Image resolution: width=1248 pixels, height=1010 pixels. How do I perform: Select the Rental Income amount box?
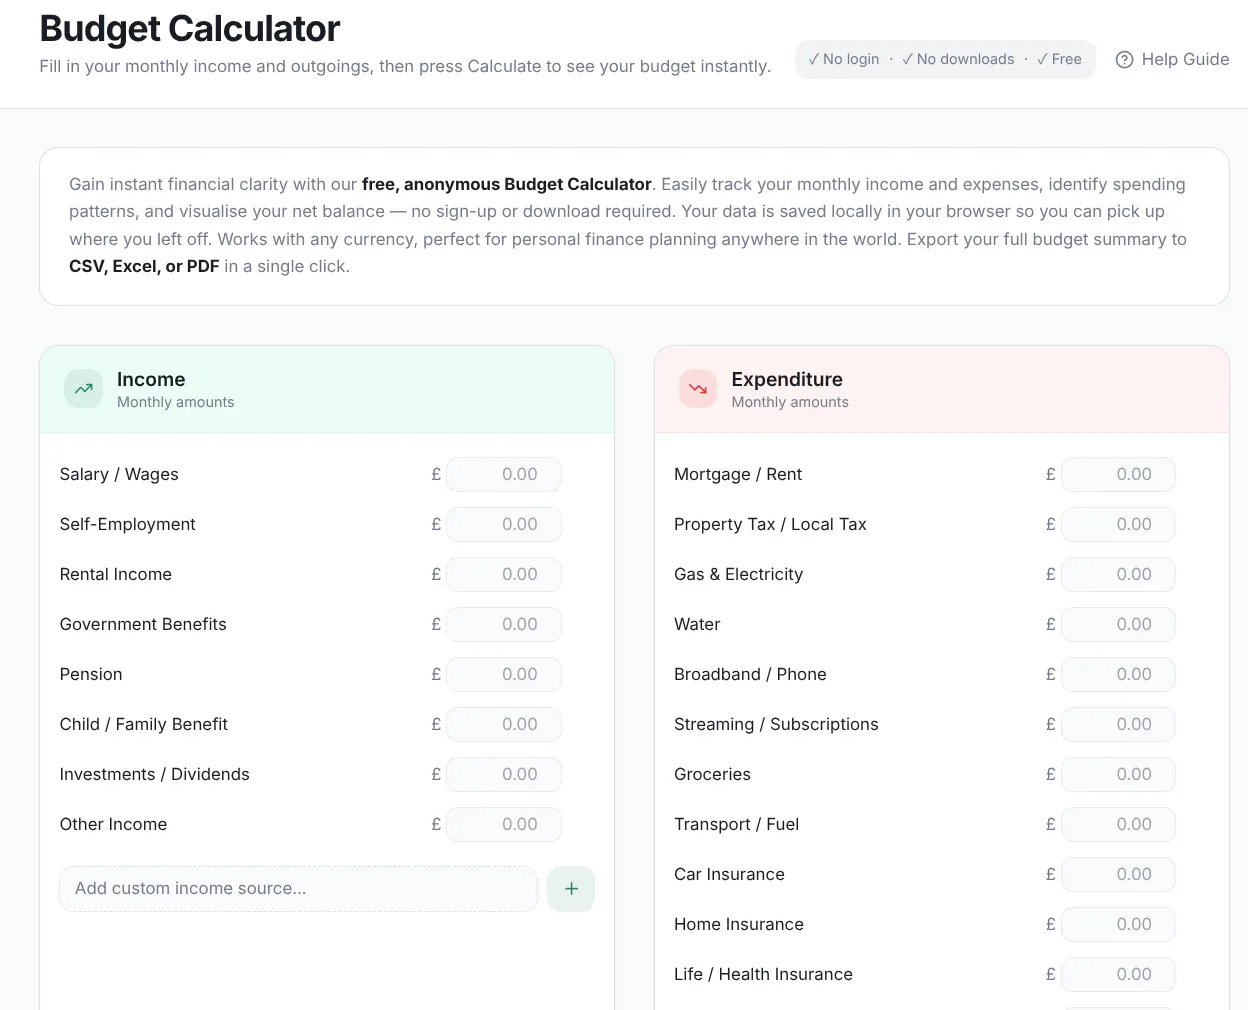pos(504,574)
